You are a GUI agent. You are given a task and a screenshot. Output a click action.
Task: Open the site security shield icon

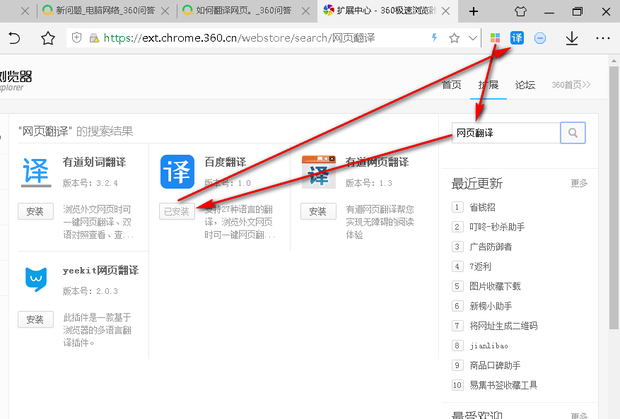[x=77, y=38]
